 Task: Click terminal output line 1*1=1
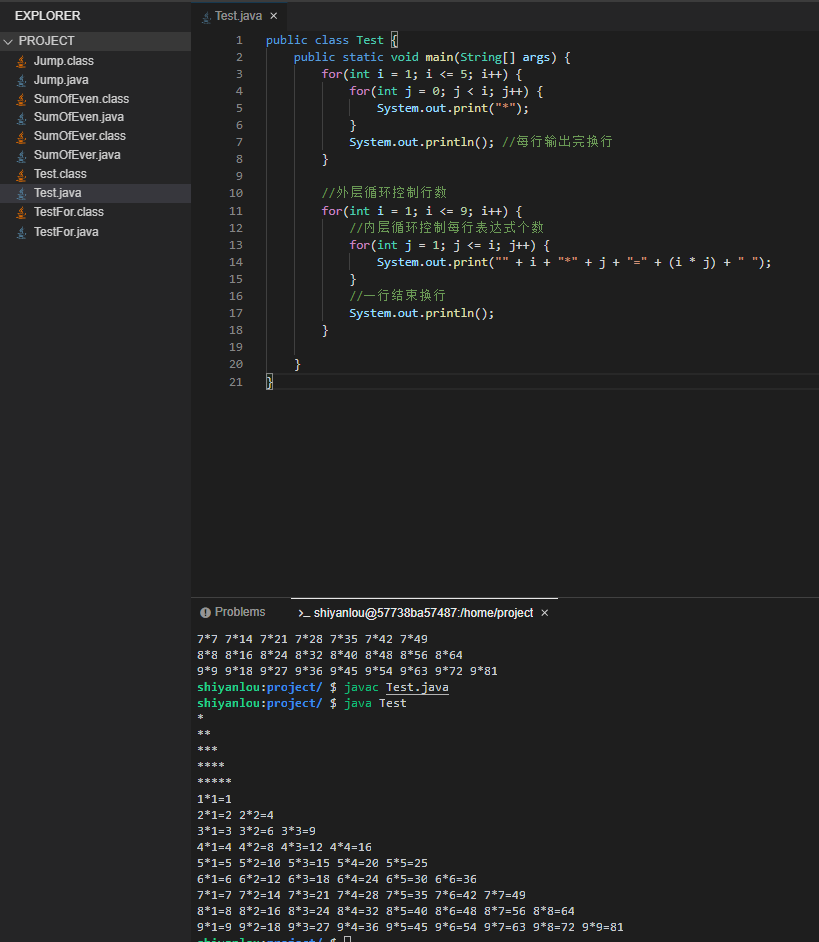(214, 799)
